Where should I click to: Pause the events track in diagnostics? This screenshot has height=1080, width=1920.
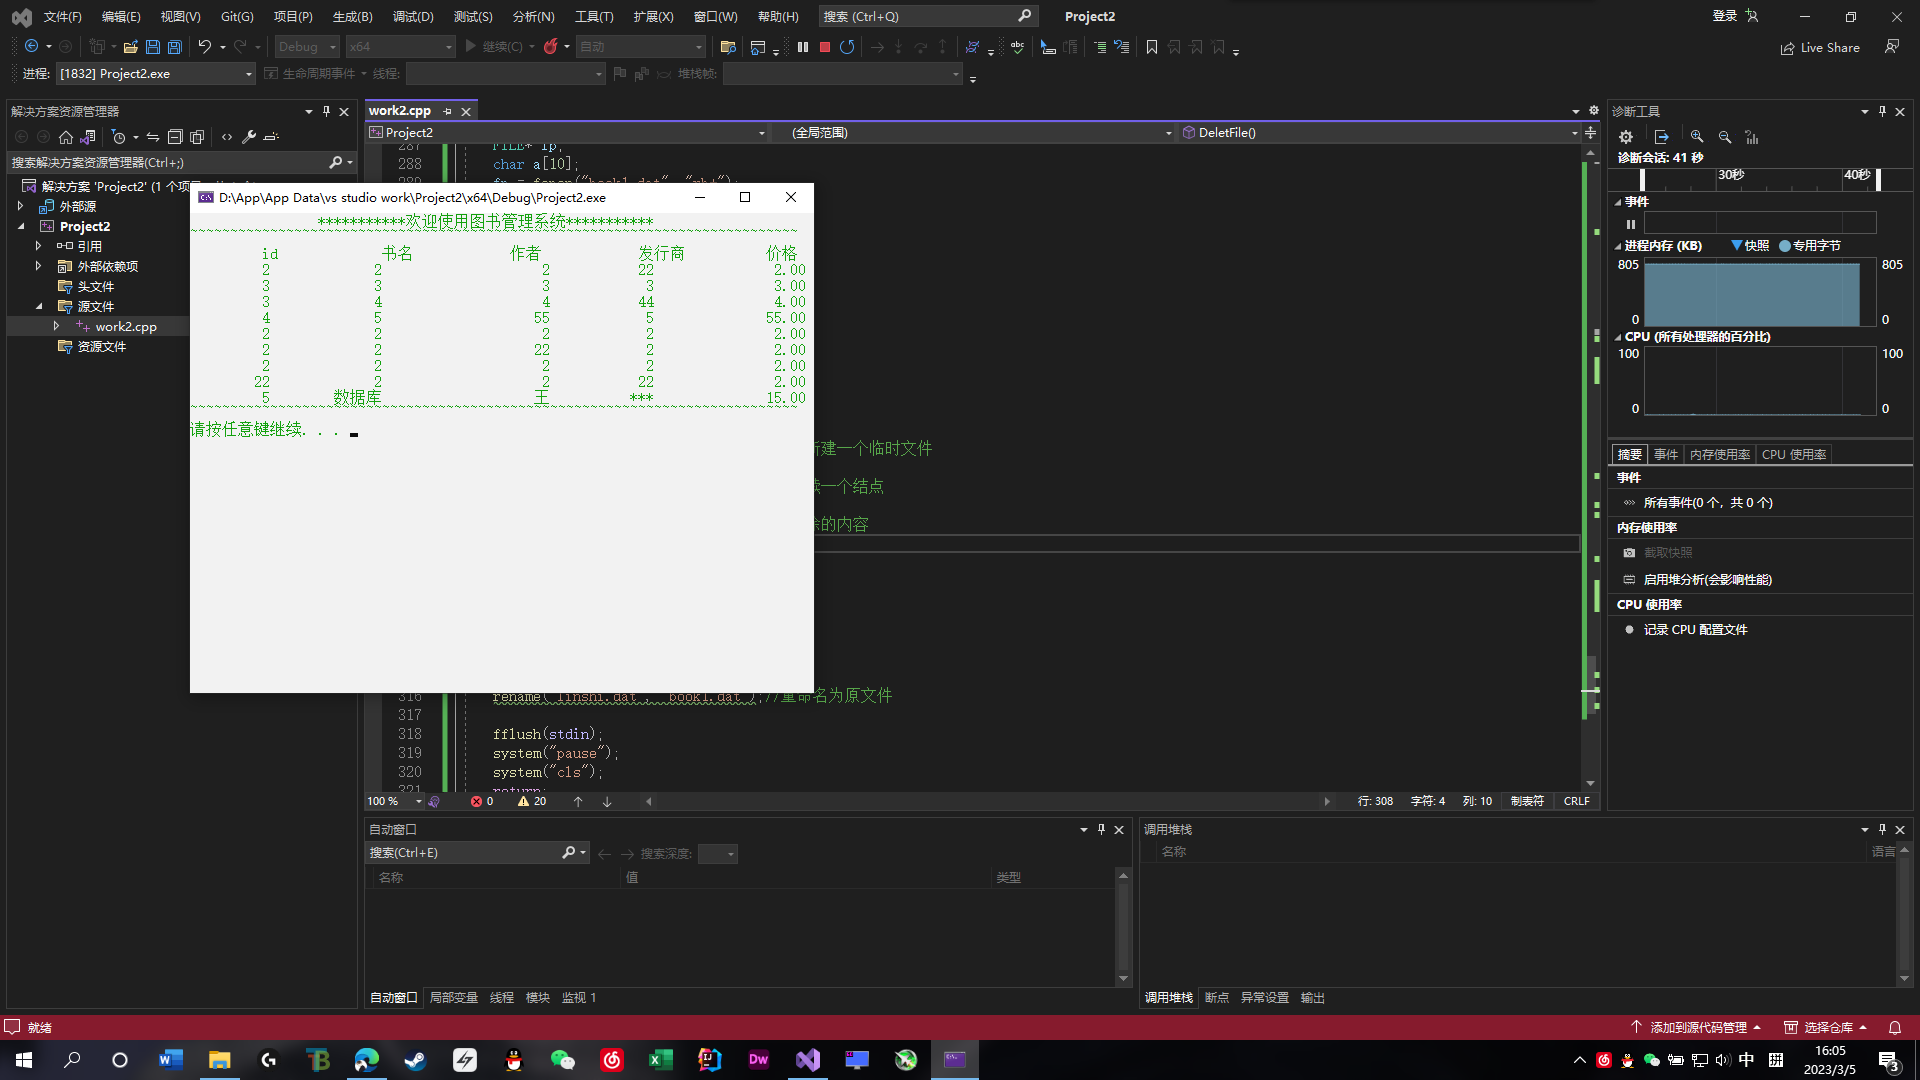(1631, 224)
